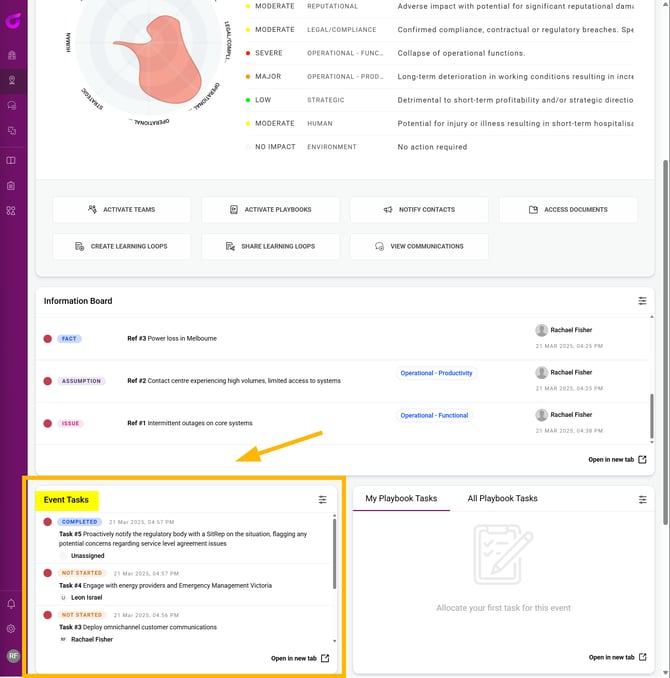Click Create Learning Loops button
The height and width of the screenshot is (678, 670).
[121, 246]
